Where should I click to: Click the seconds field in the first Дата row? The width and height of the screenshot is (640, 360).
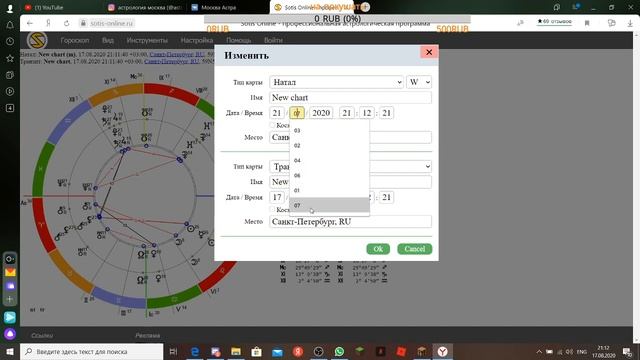coord(386,113)
